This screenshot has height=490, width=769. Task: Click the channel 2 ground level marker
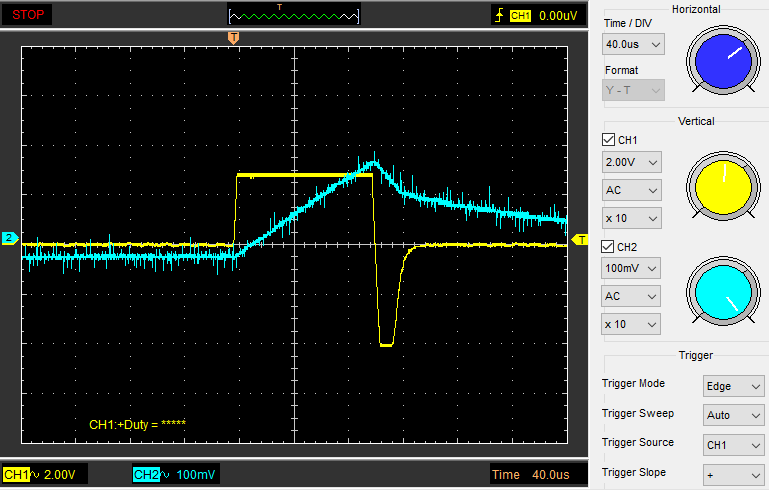(x=9, y=238)
